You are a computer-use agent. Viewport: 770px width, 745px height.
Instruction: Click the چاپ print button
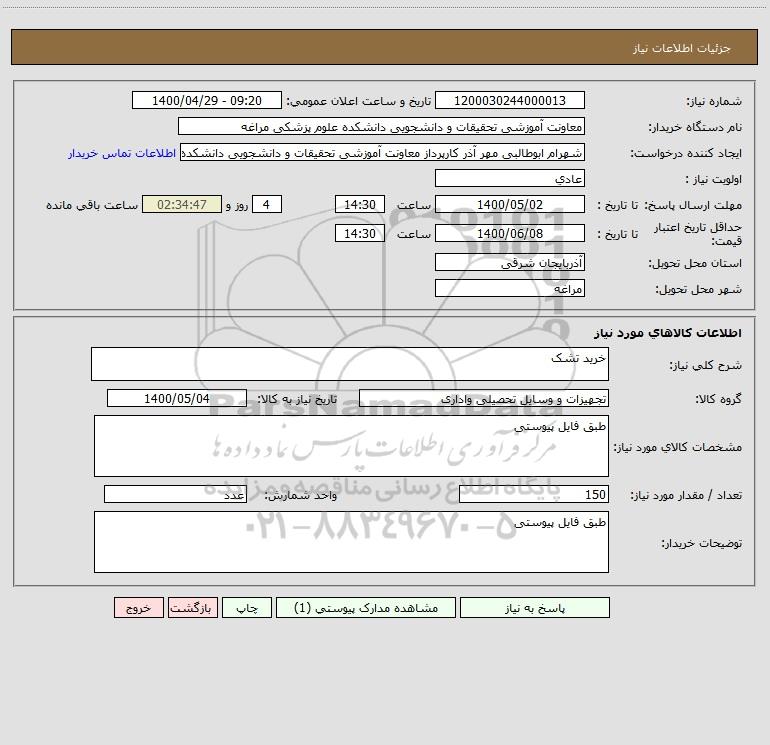pos(247,607)
